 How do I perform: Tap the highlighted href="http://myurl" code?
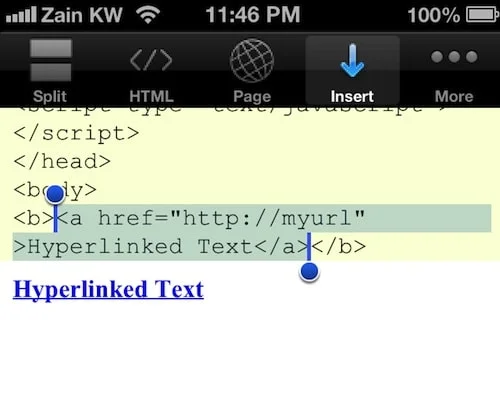pos(231,218)
